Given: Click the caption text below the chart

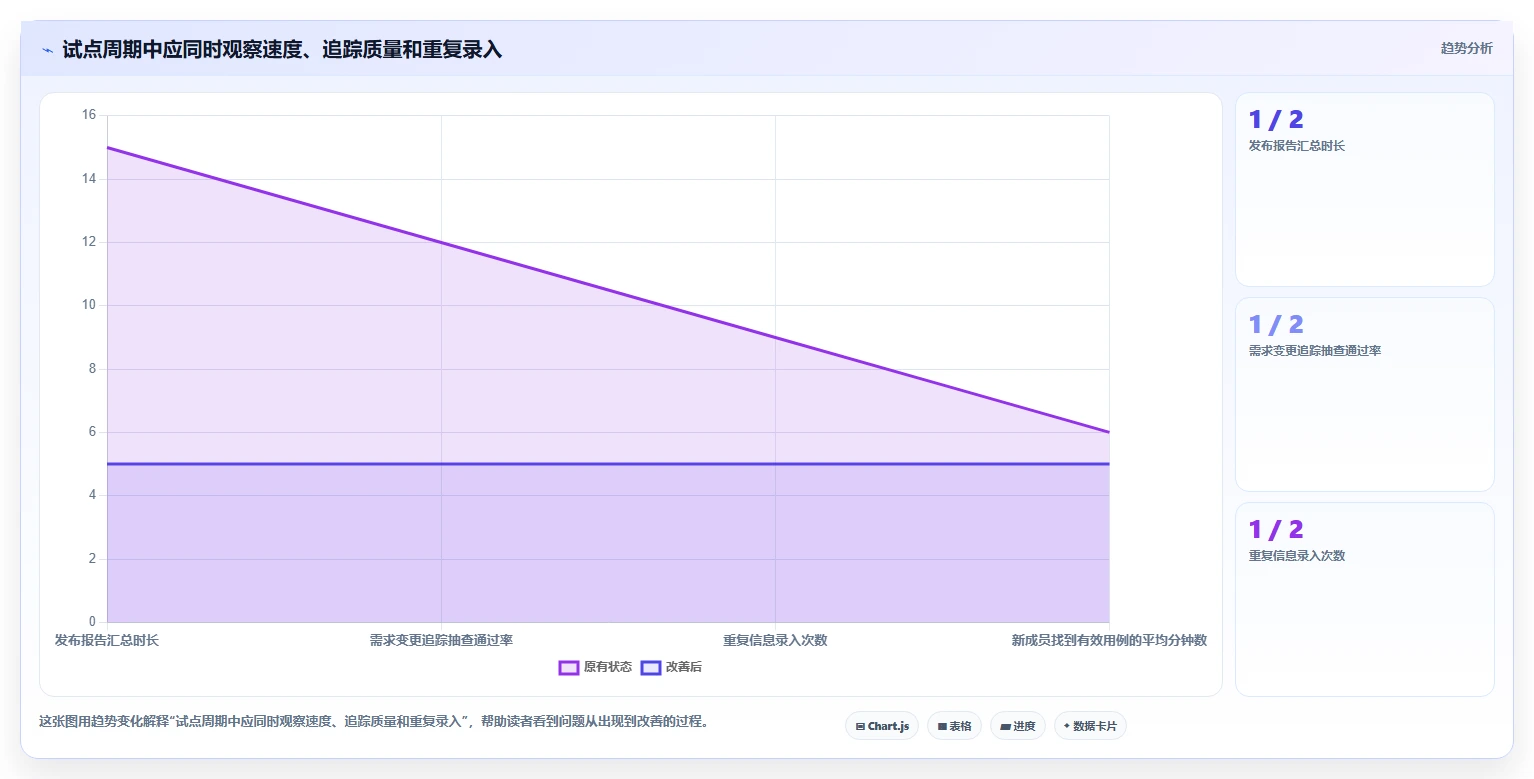Looking at the screenshot, I should point(374,721).
